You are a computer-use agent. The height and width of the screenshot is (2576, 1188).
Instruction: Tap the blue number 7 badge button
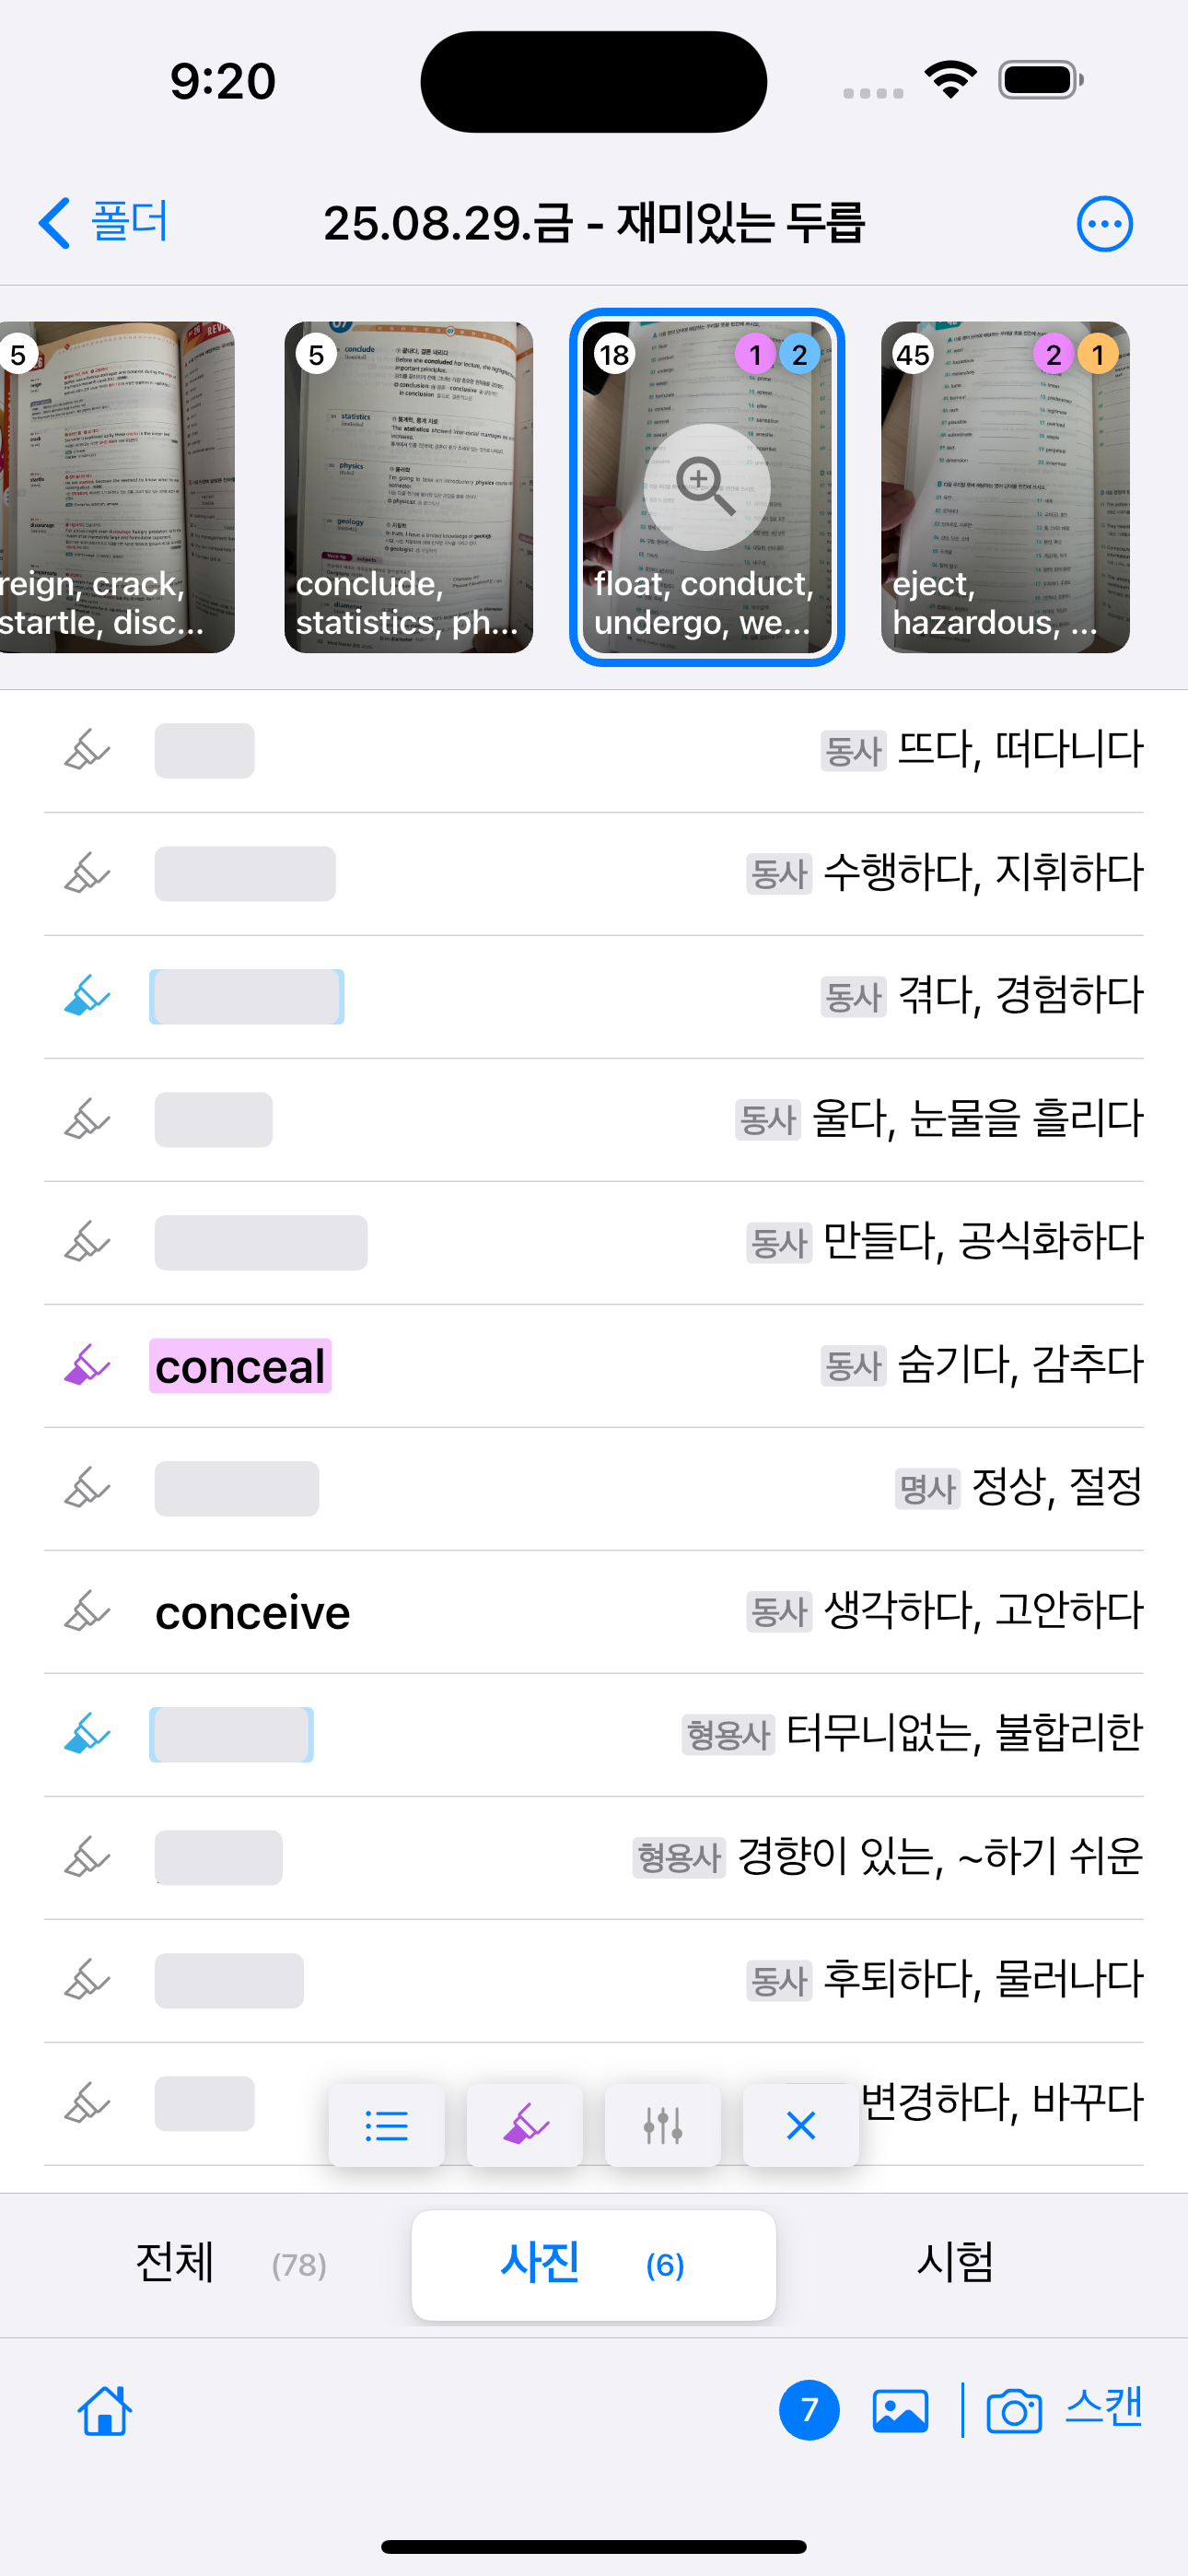(809, 2410)
